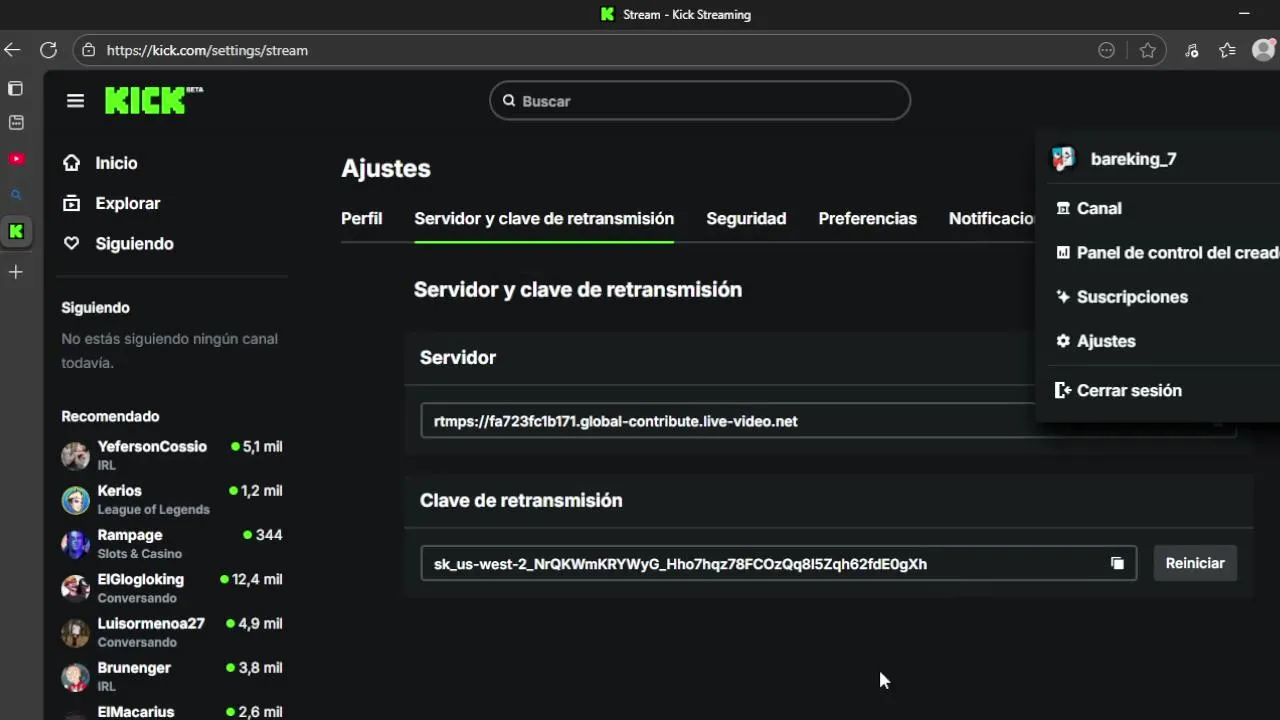1280x720 pixels.
Task: Reload the page with the refresh icon
Action: click(48, 50)
